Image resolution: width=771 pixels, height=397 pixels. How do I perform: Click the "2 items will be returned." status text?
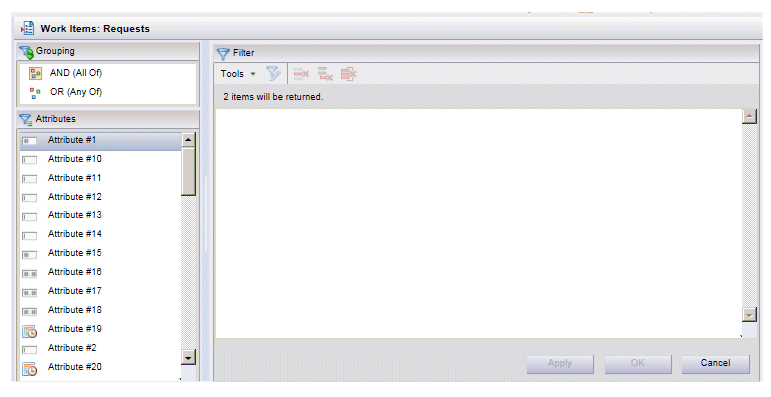click(x=273, y=97)
